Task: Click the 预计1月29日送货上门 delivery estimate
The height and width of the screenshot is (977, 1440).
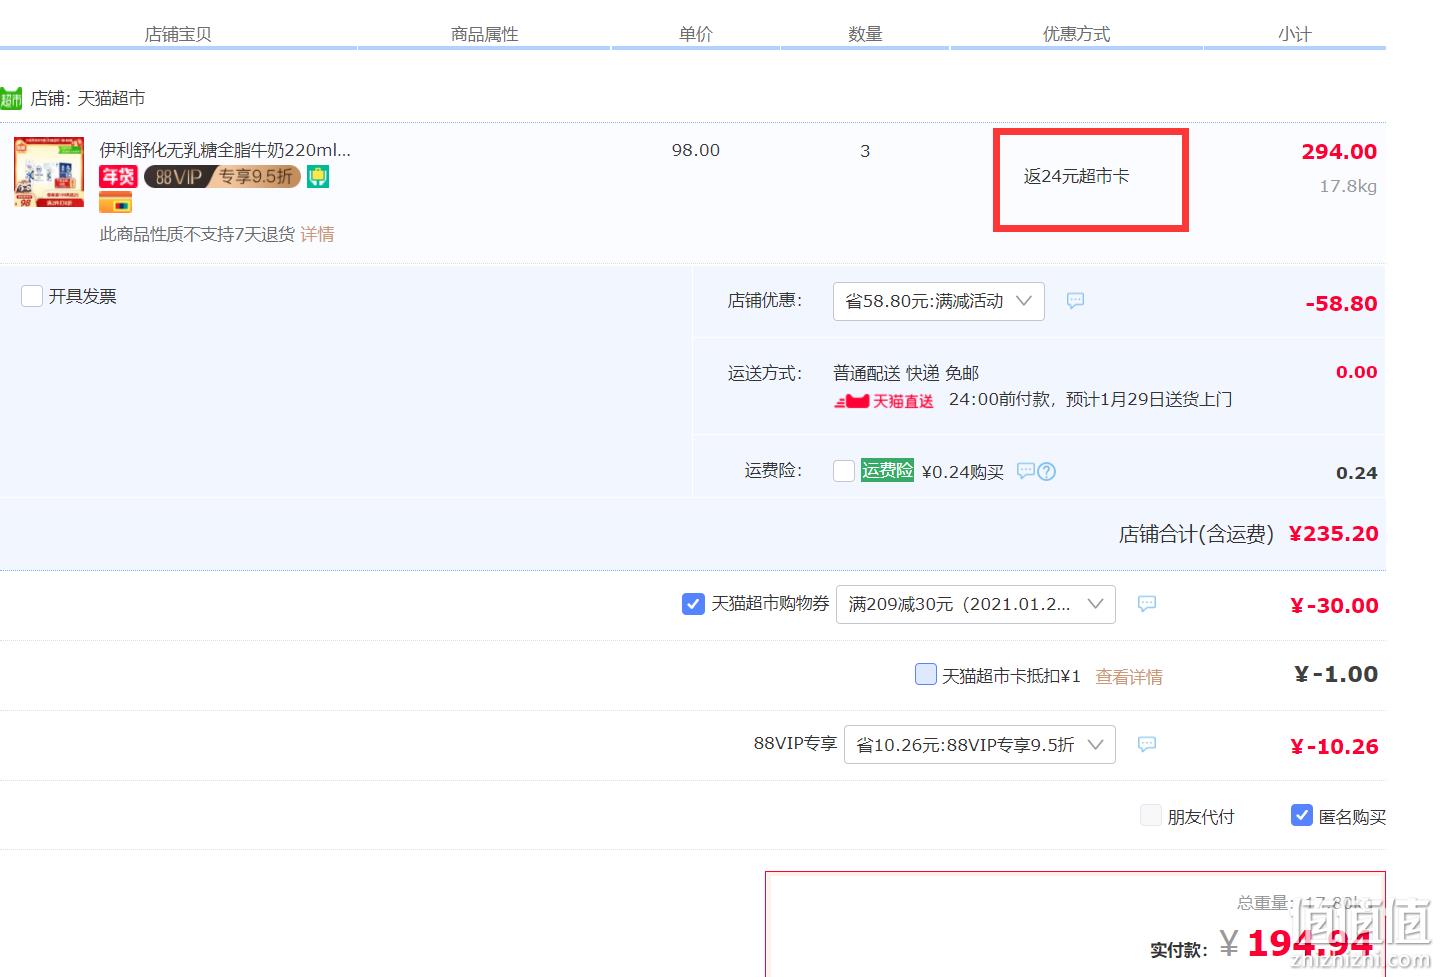Action: (1149, 399)
